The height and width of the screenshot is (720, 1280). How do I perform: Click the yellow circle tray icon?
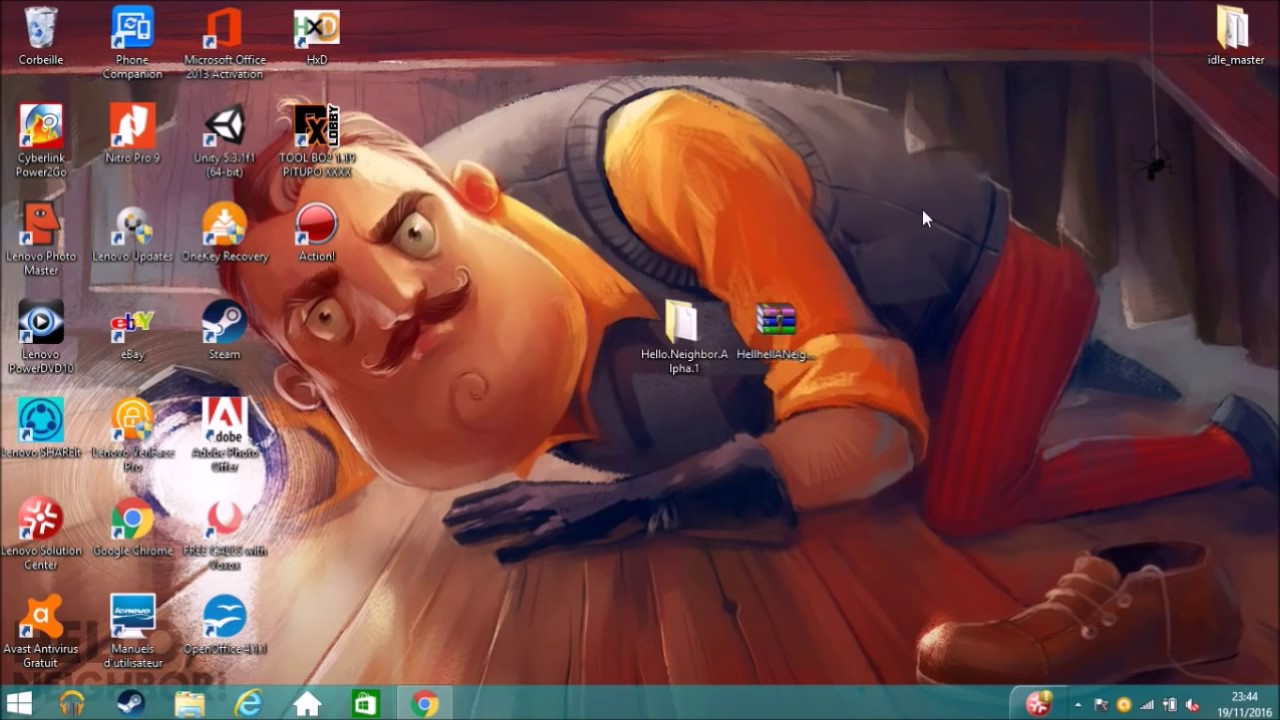click(x=1123, y=705)
